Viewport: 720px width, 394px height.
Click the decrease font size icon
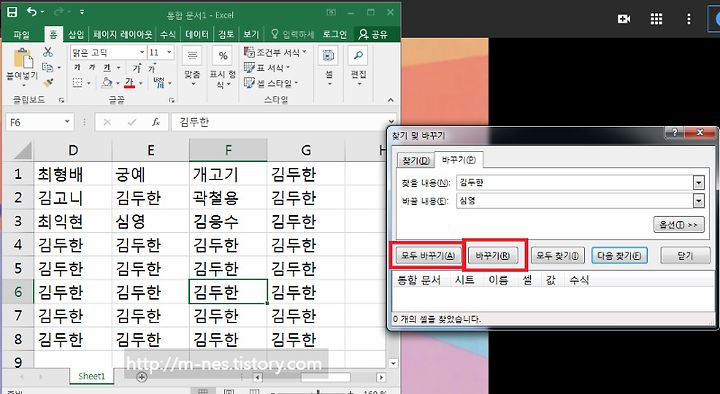coord(152,68)
